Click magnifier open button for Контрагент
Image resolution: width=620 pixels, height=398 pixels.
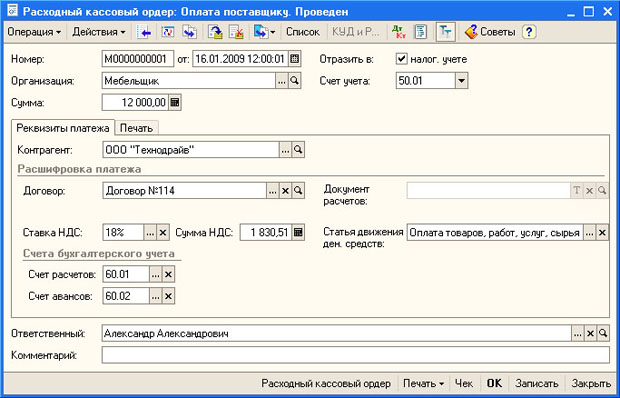click(298, 150)
